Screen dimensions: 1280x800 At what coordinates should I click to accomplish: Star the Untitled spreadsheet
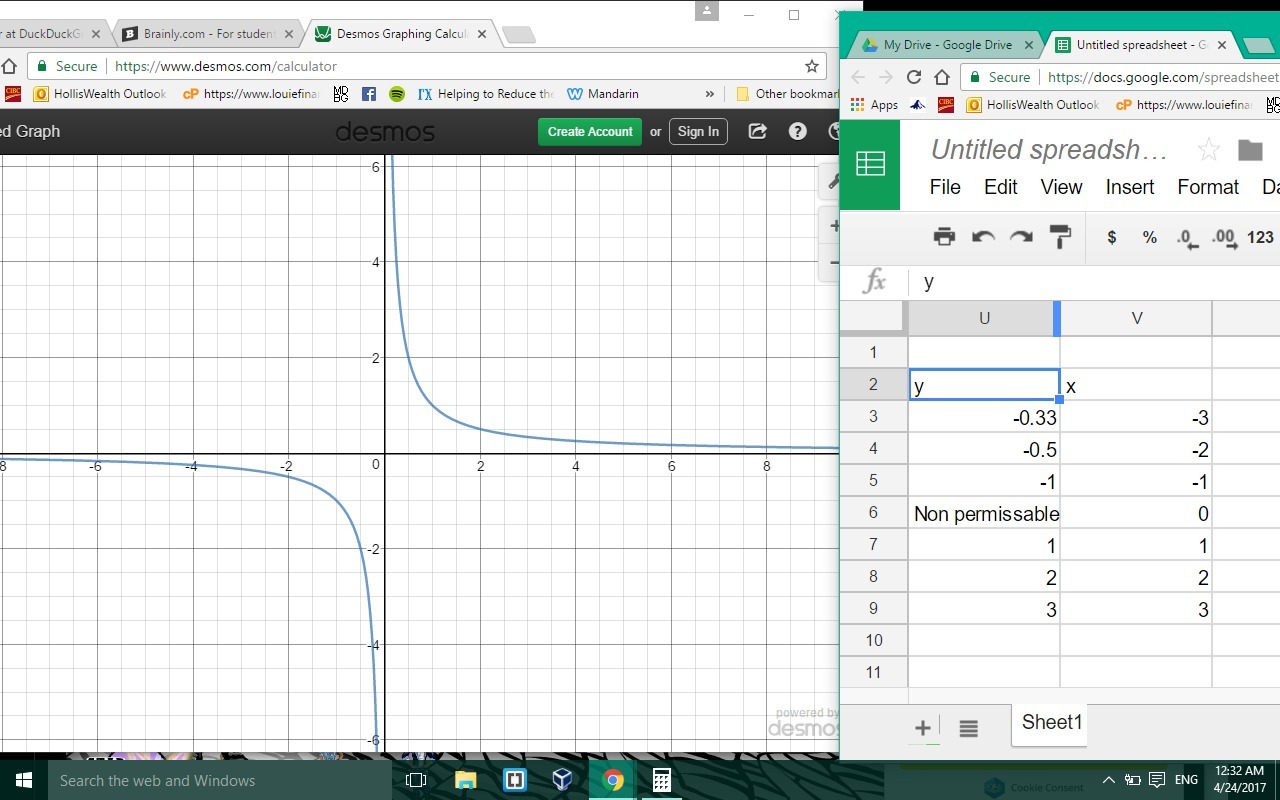[1208, 150]
